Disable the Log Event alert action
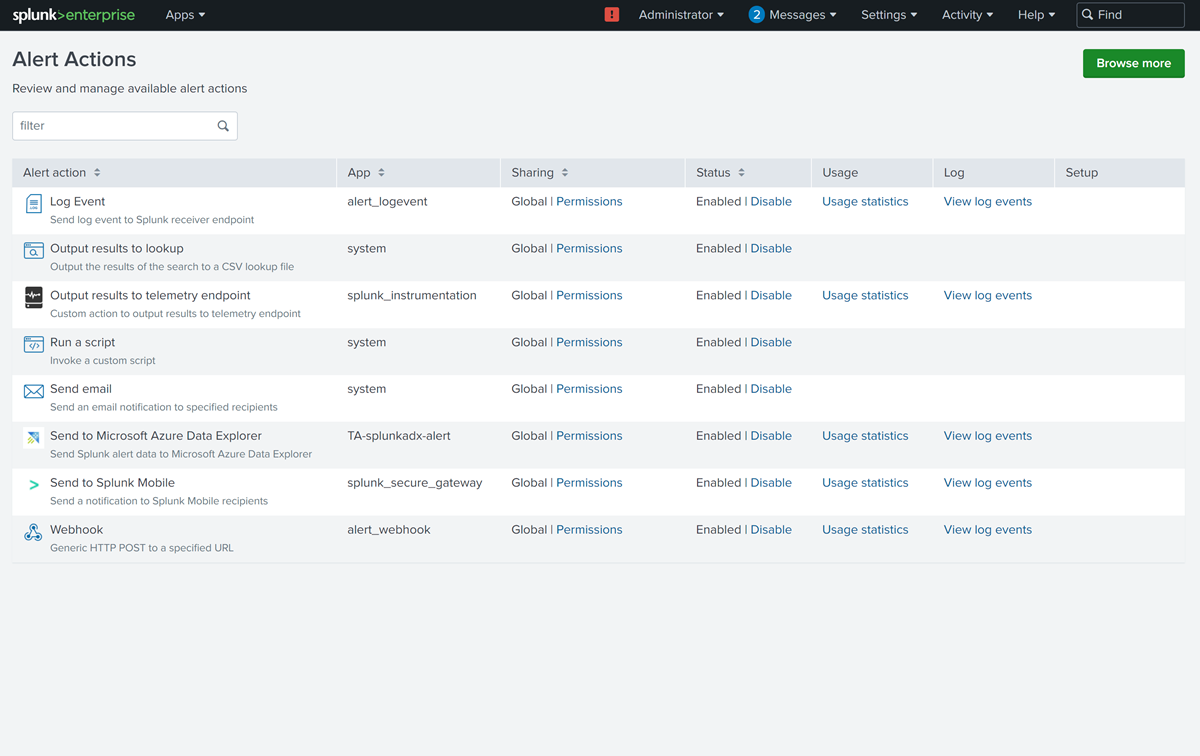Viewport: 1200px width, 756px height. coord(770,201)
